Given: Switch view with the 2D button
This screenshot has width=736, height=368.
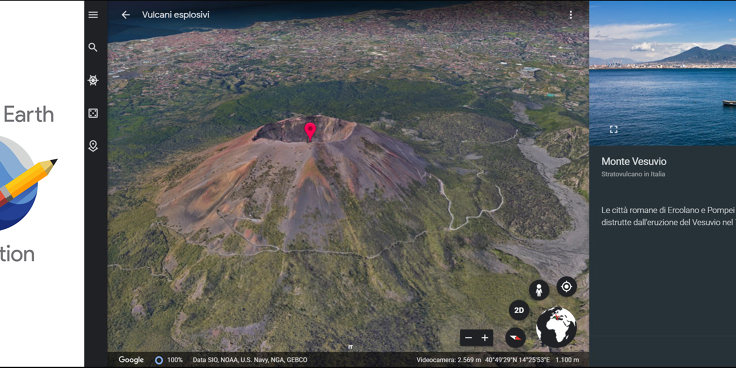Looking at the screenshot, I should [519, 310].
